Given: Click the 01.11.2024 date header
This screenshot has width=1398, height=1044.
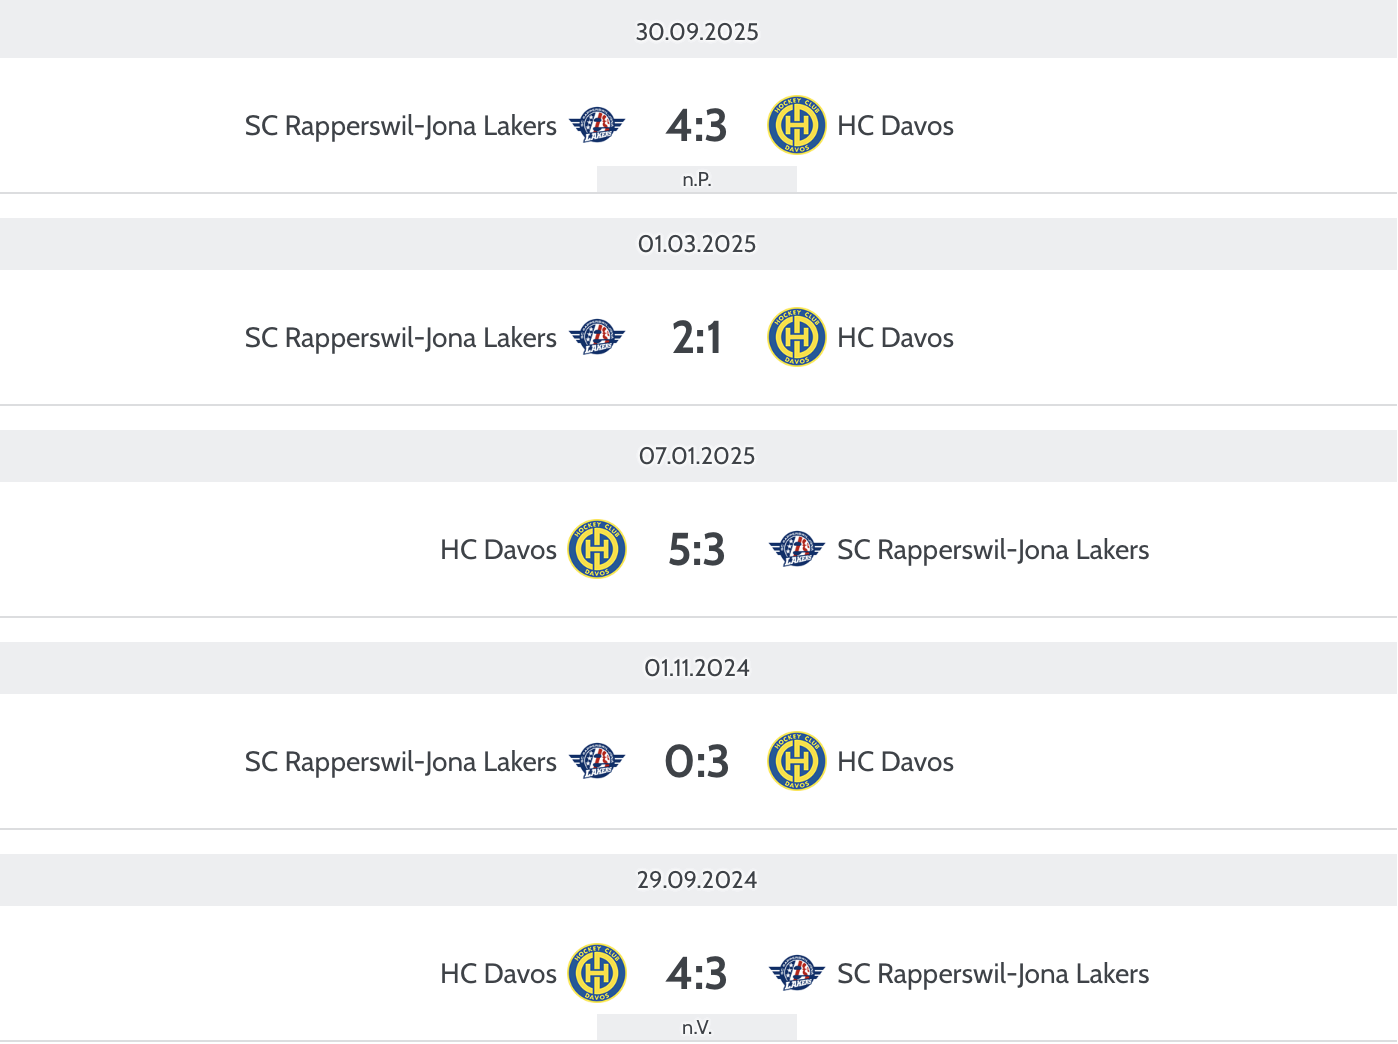Looking at the screenshot, I should point(697,668).
